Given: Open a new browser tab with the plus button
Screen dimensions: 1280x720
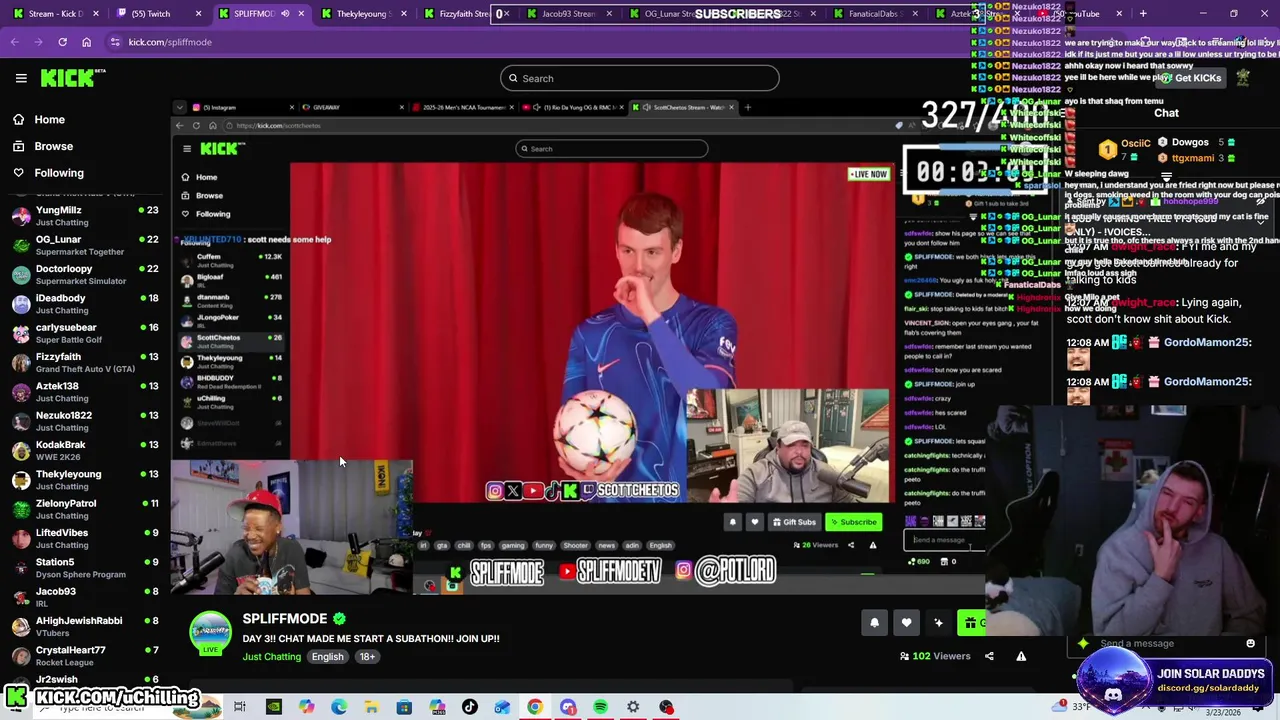Looking at the screenshot, I should (1143, 14).
